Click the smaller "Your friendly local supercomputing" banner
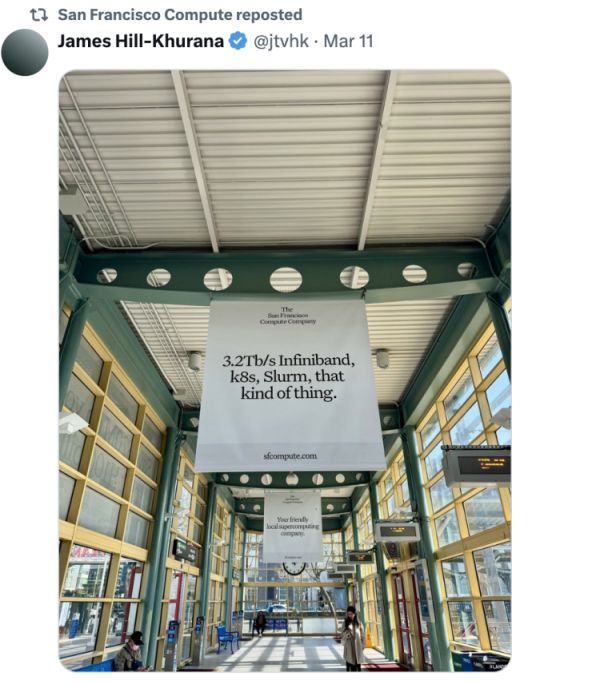Screen dimensions: 600x684 point(293,525)
